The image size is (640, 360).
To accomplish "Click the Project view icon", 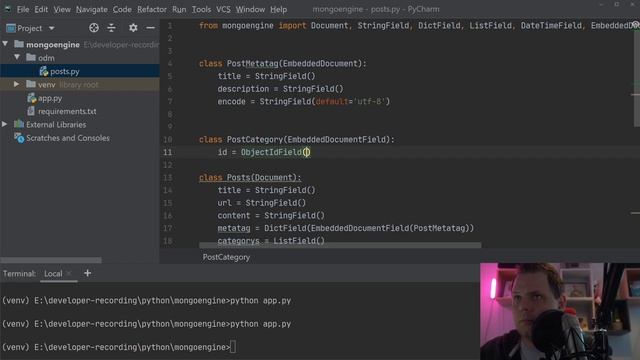I will coord(11,28).
